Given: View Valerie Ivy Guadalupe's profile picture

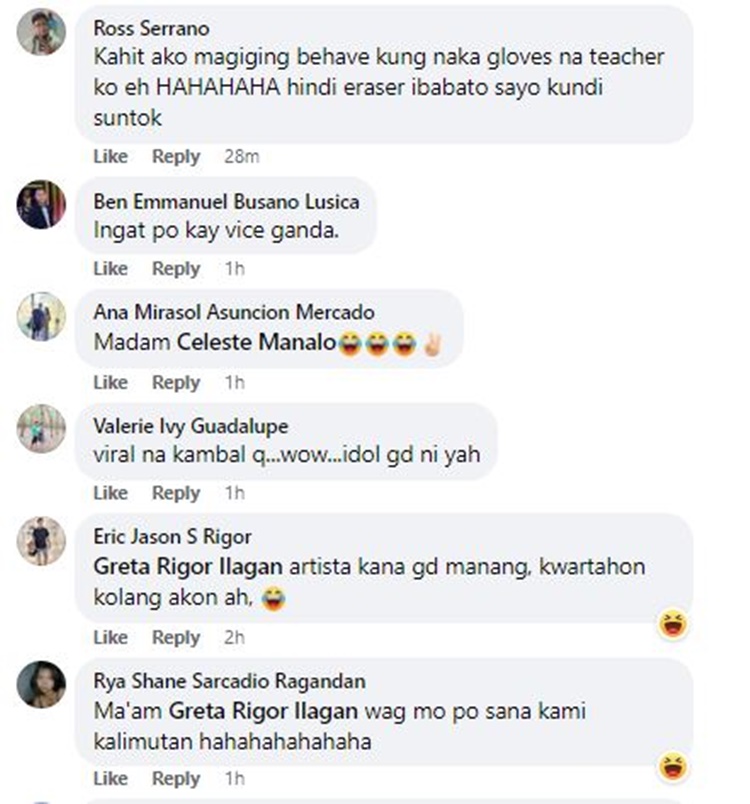Looking at the screenshot, I should pyautogui.click(x=41, y=429).
